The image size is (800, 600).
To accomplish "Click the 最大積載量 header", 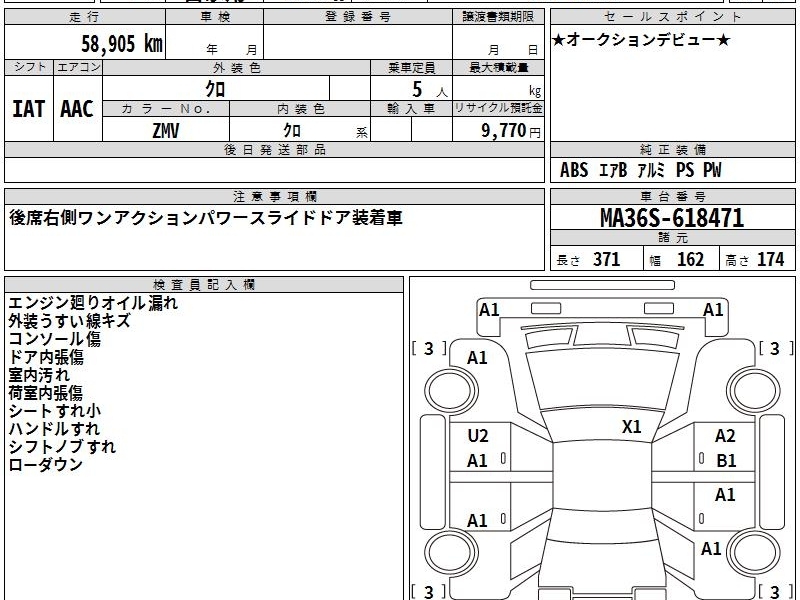I will pyautogui.click(x=498, y=67).
